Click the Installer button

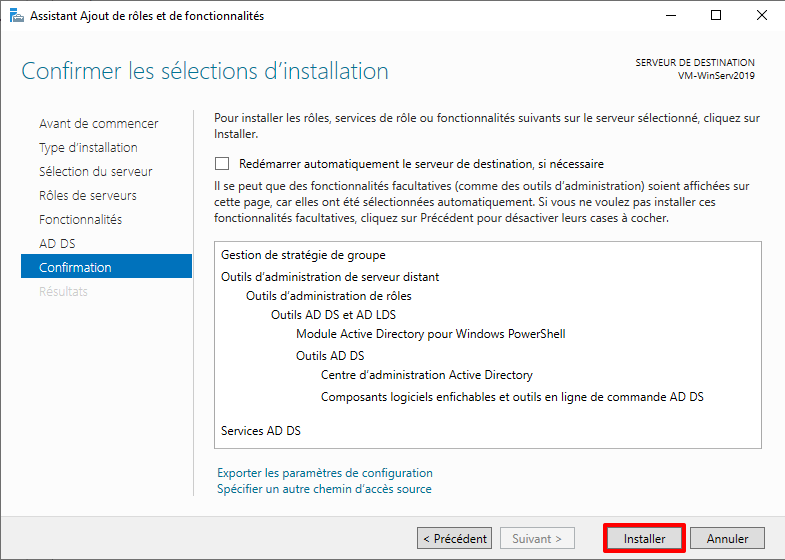[644, 538]
